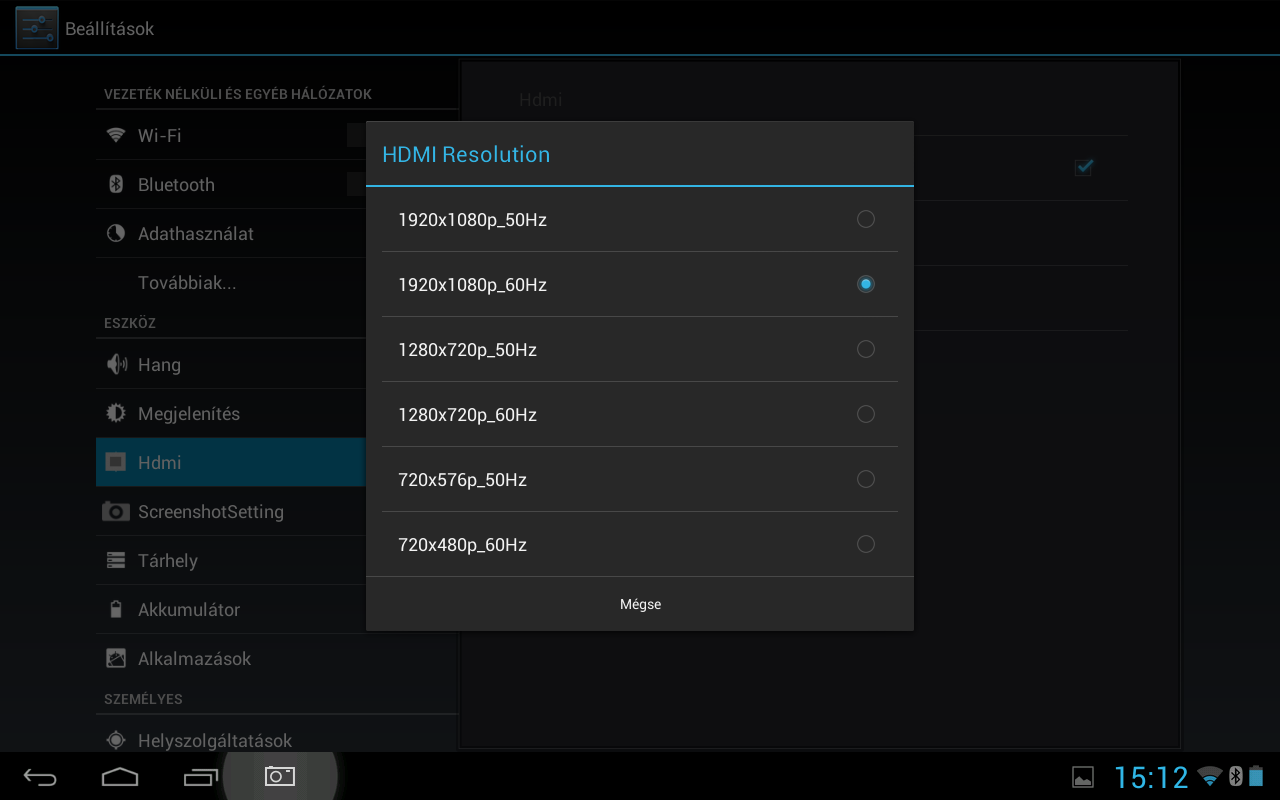Pick the 720x576p_50Hz resolution option
Viewport: 1280px width, 800px height.
pyautogui.click(x=640, y=479)
